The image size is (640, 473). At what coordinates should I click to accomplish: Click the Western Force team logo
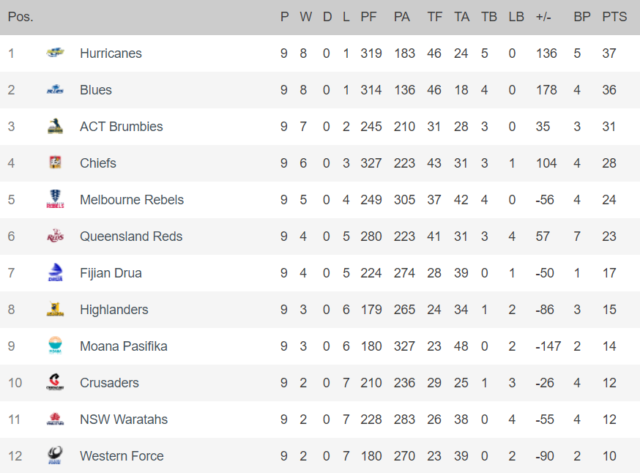(x=55, y=455)
